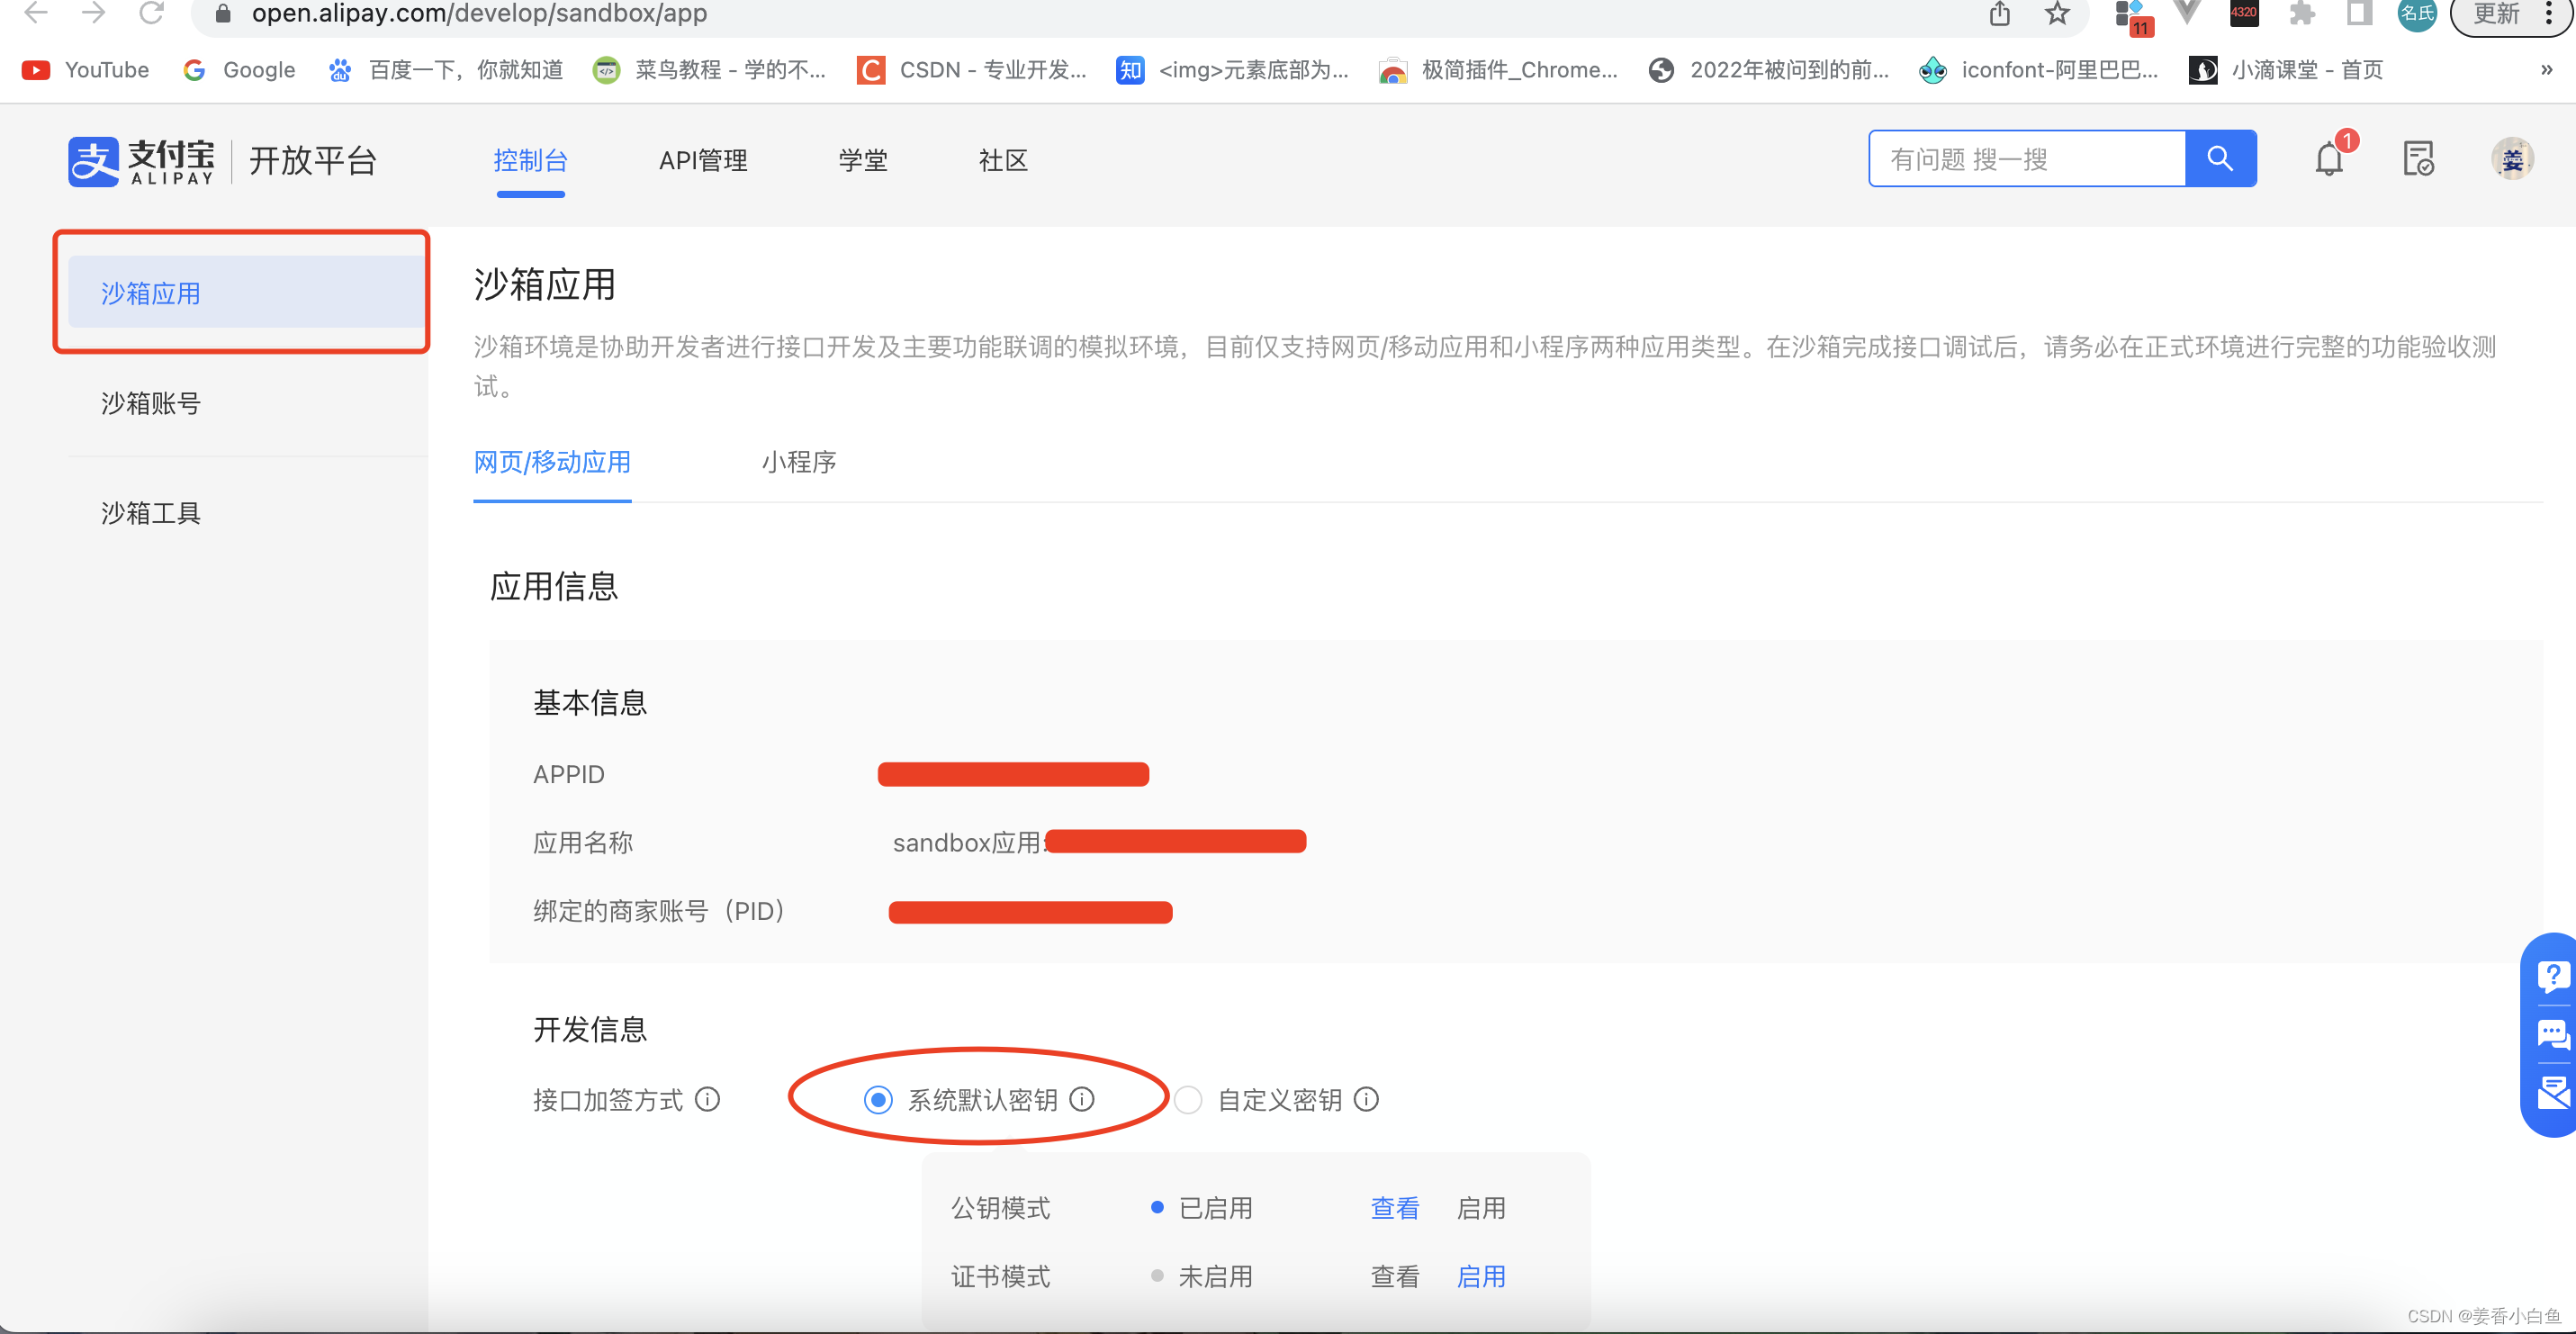Screen dimensions: 2576x1334
Task: Open <img>元素底部为 bookmark
Action: pos(1233,70)
